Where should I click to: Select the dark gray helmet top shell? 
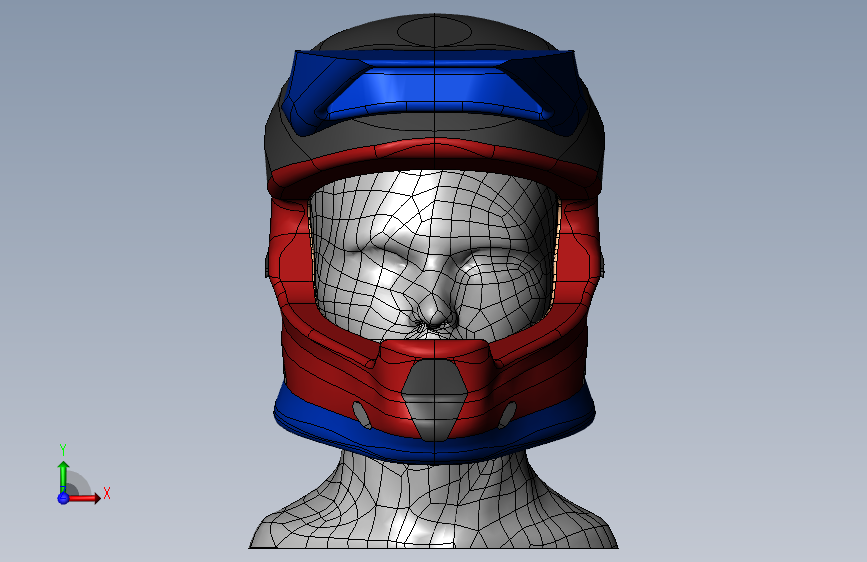tap(435, 33)
